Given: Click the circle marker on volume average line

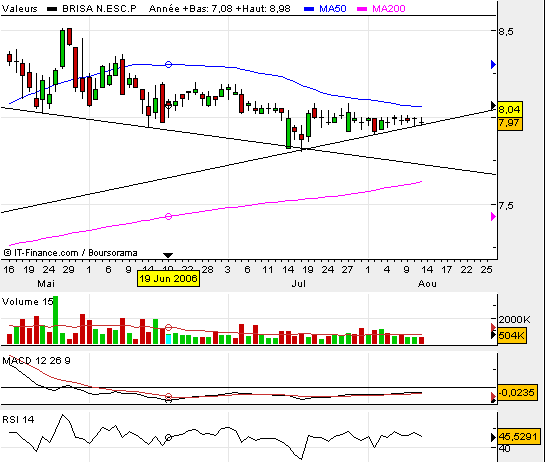Looking at the screenshot, I should pos(168,327).
